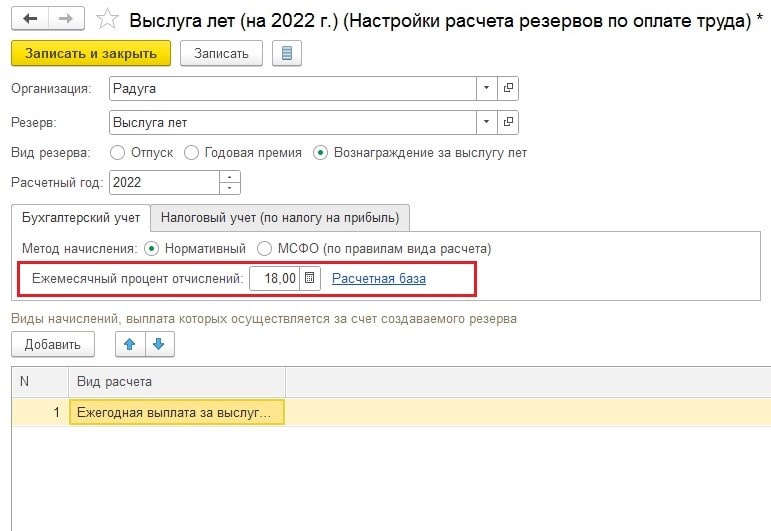Image resolution: width=771 pixels, height=531 pixels.
Task: Add form to favorites with star icon
Action: click(107, 19)
